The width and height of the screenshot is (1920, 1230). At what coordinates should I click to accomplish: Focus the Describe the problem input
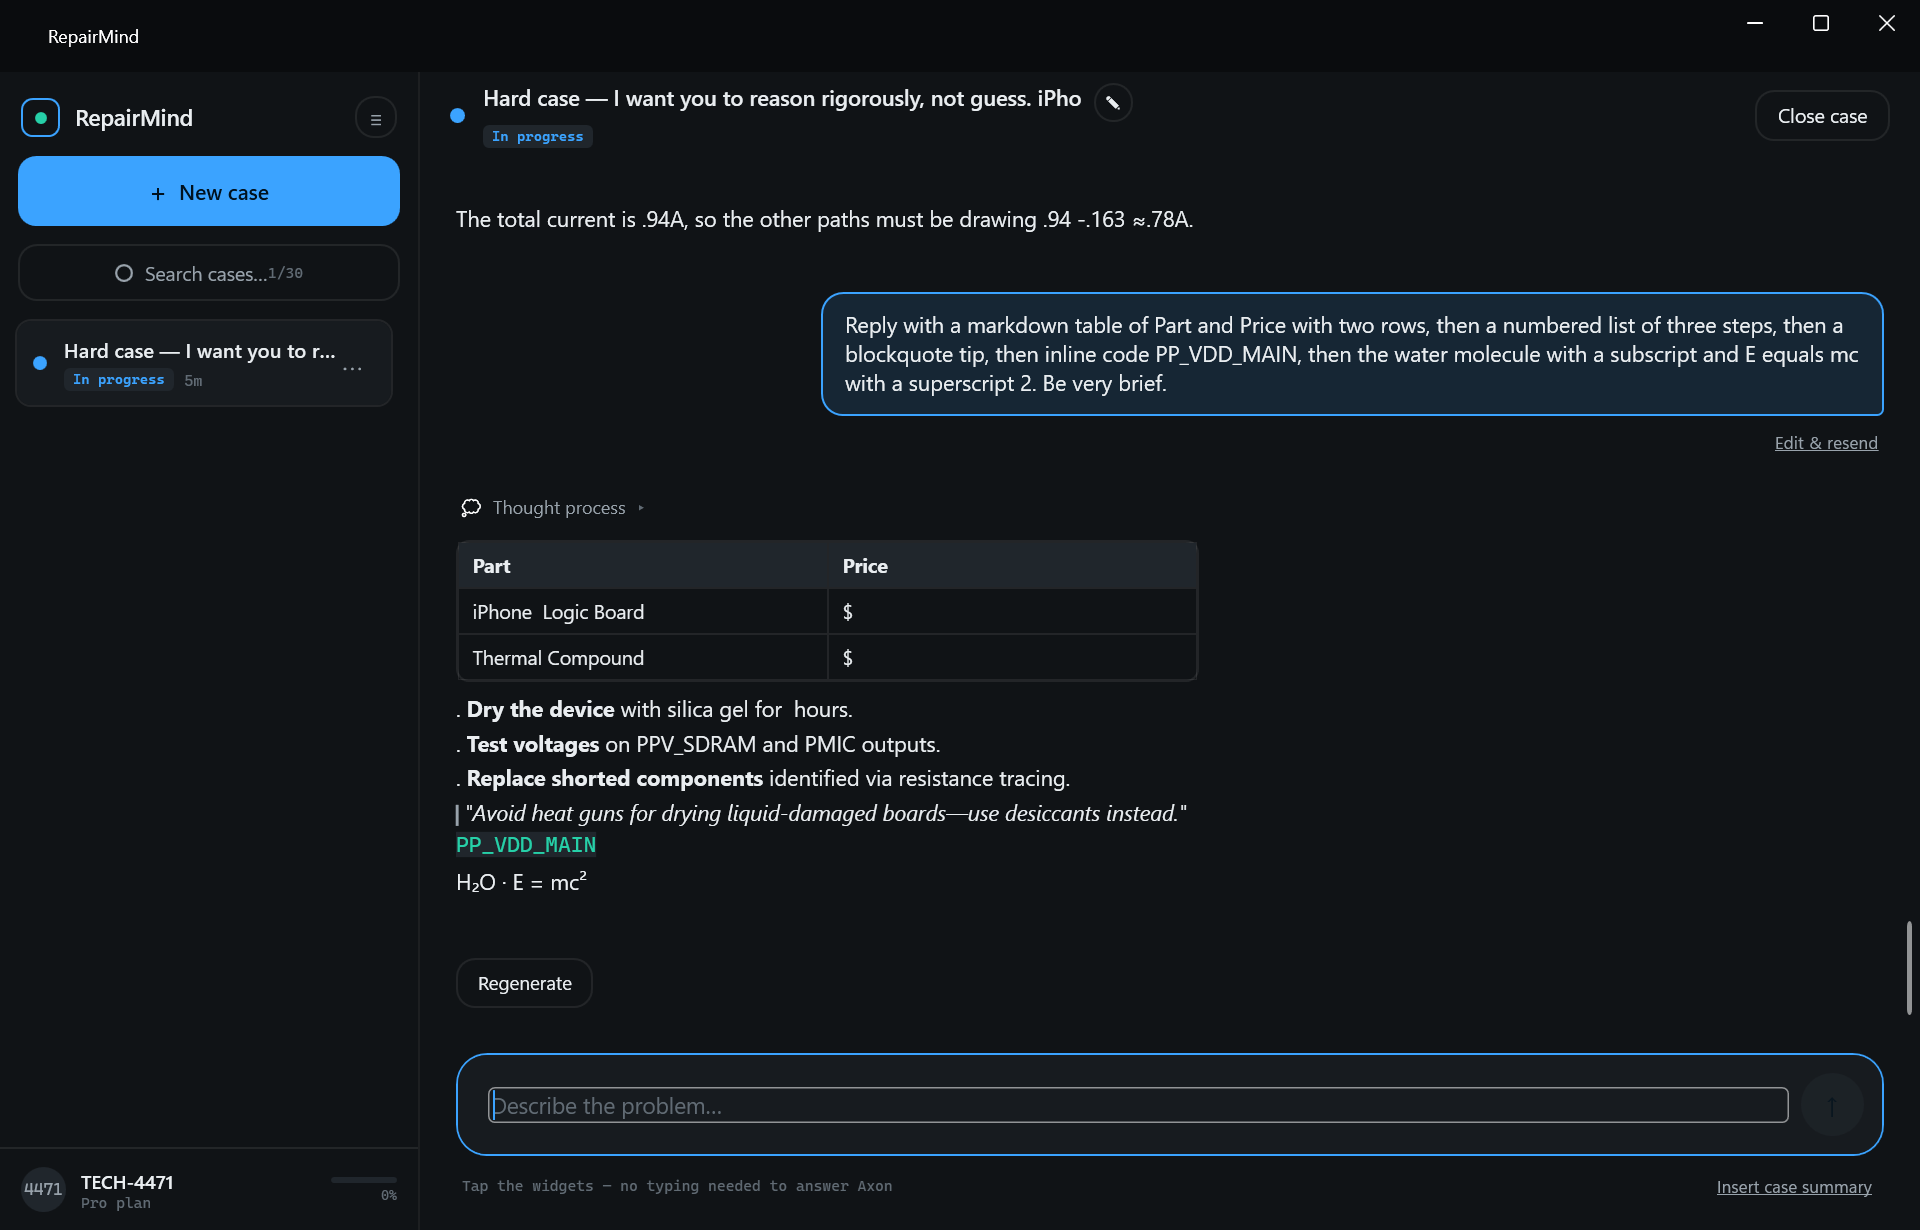click(1138, 1106)
